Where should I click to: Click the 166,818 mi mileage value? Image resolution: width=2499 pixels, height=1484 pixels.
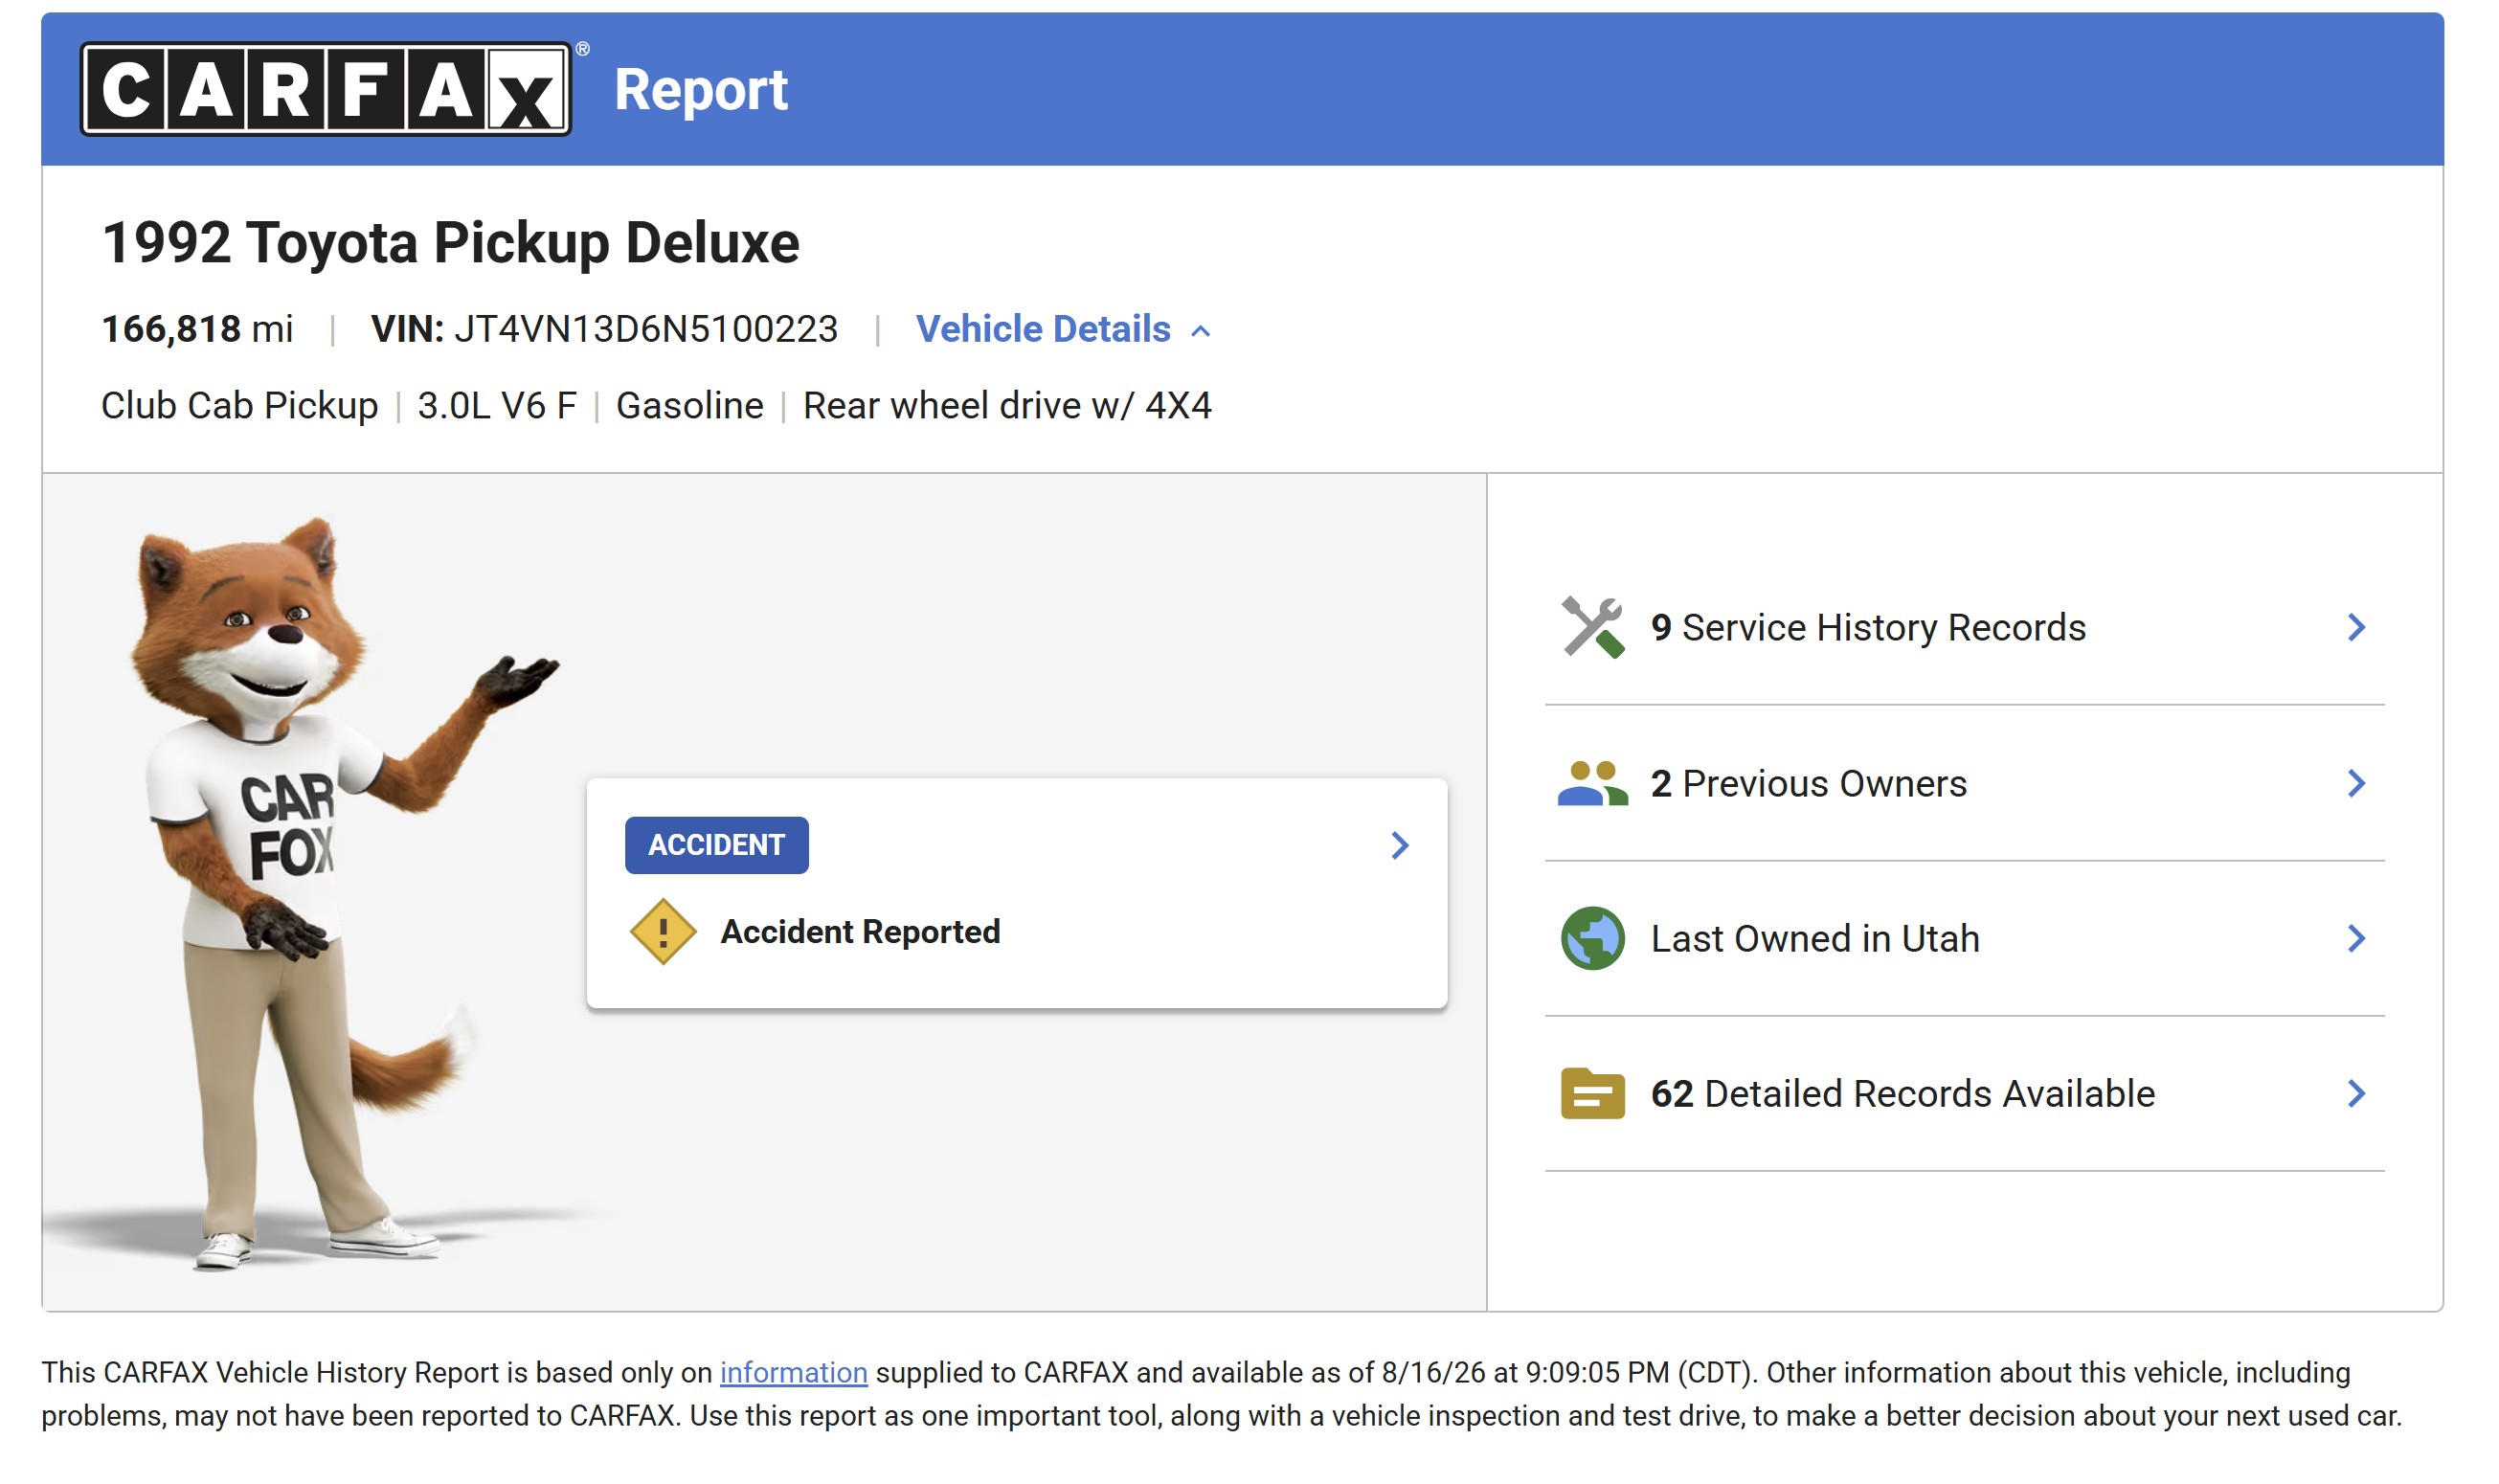(x=197, y=329)
